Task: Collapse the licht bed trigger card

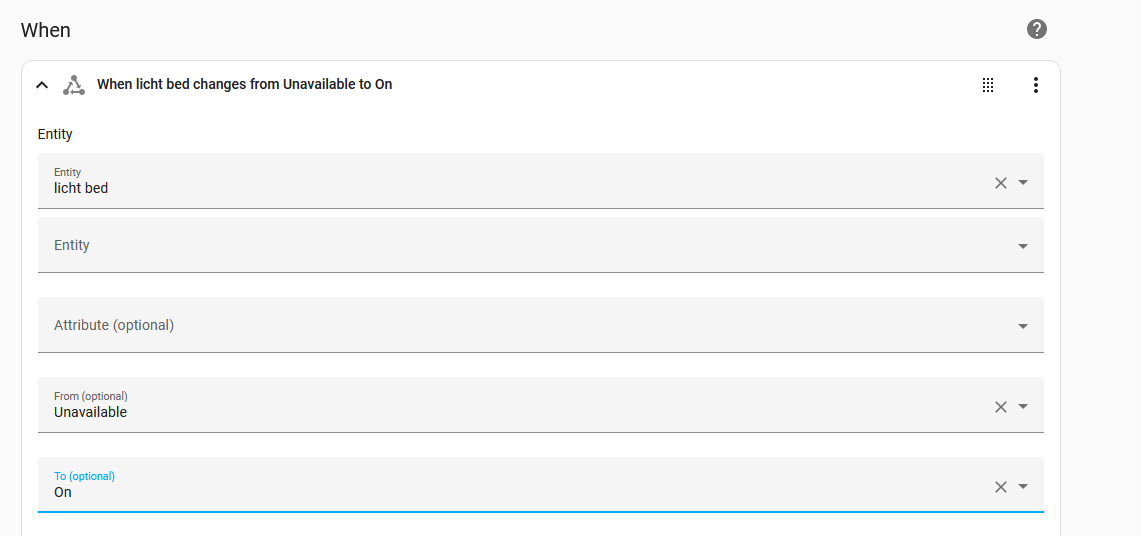Action: tap(42, 85)
